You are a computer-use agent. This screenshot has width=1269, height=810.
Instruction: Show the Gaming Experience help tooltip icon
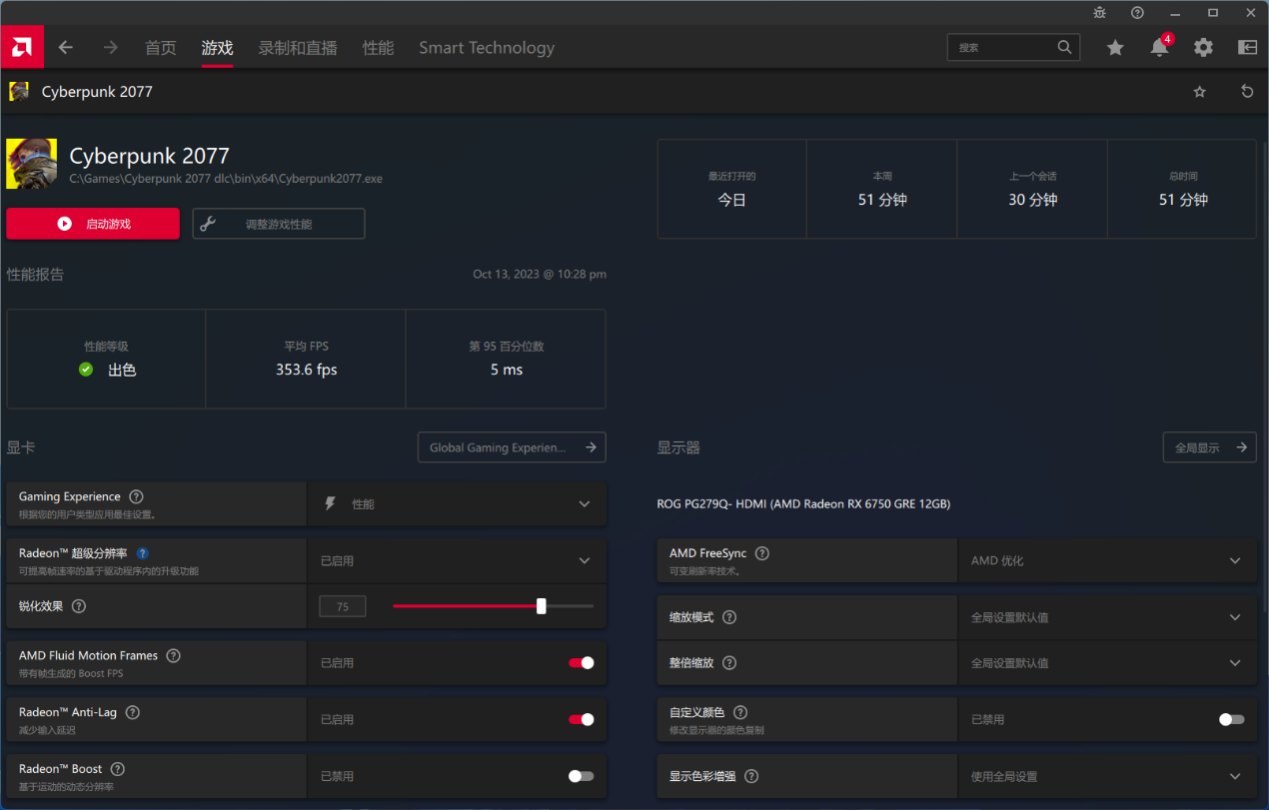click(x=136, y=496)
